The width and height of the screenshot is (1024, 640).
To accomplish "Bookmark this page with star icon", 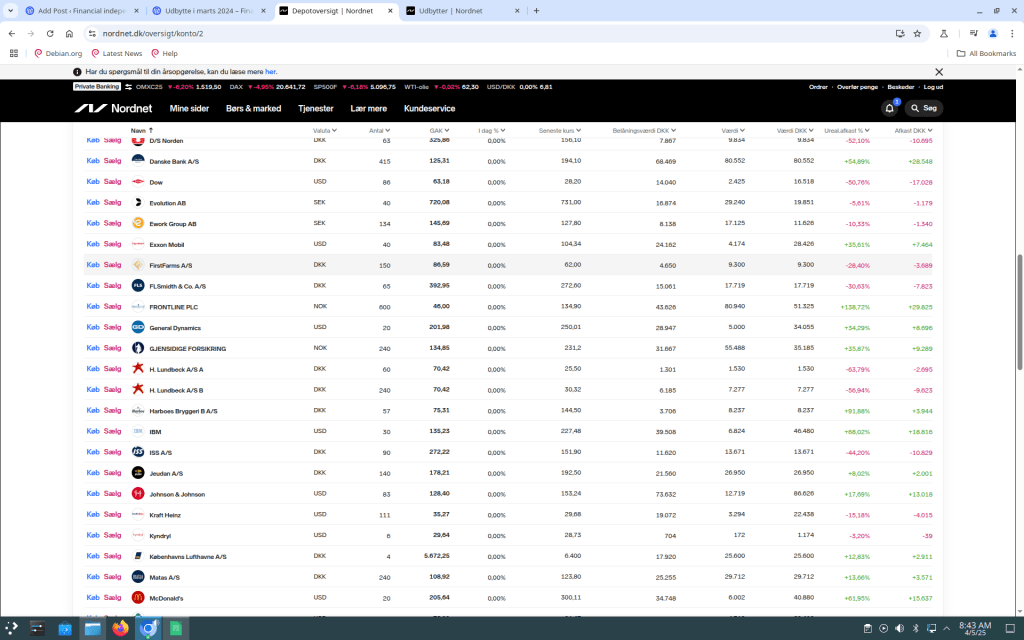I will tap(917, 33).
